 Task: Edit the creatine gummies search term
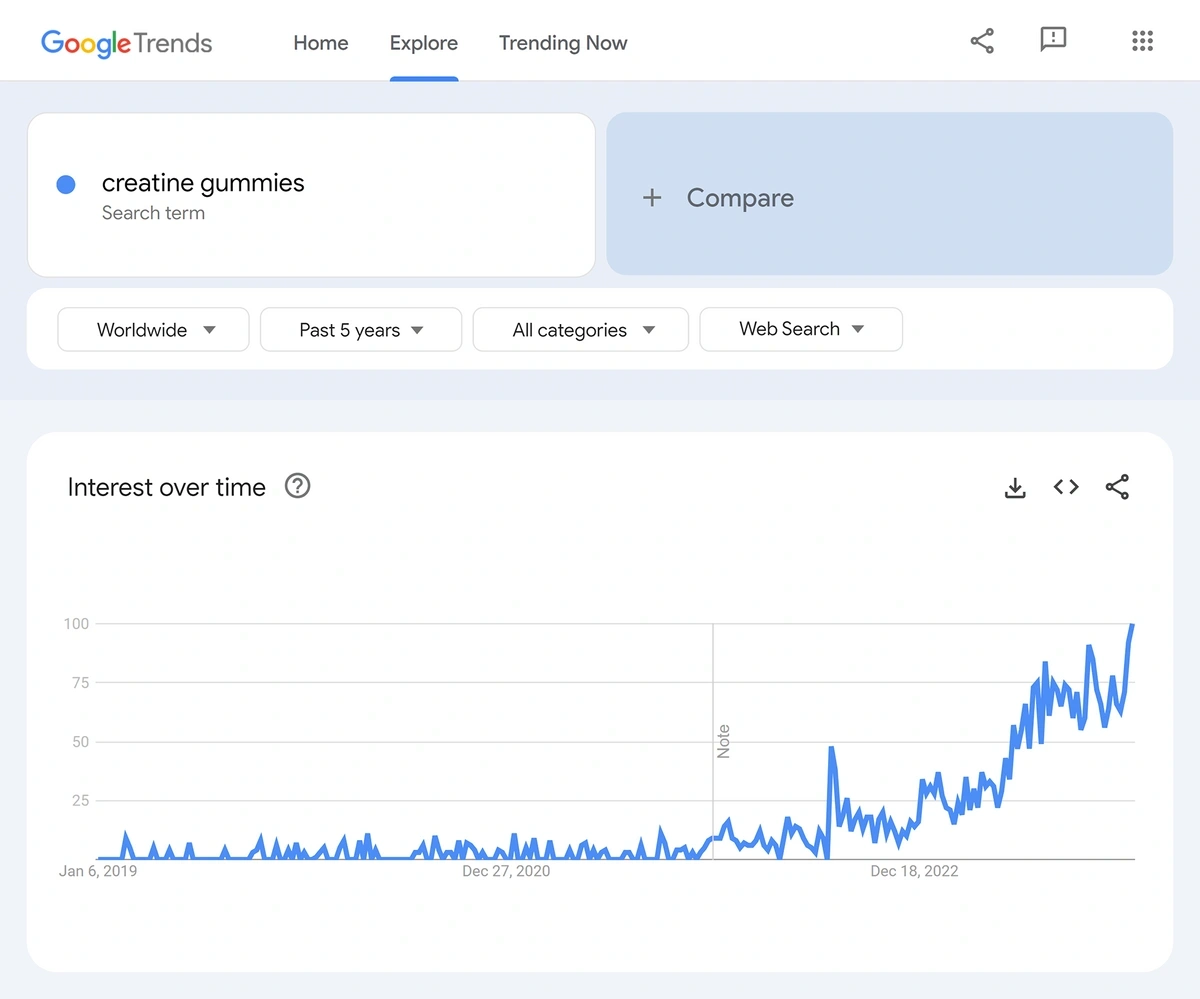(x=203, y=183)
